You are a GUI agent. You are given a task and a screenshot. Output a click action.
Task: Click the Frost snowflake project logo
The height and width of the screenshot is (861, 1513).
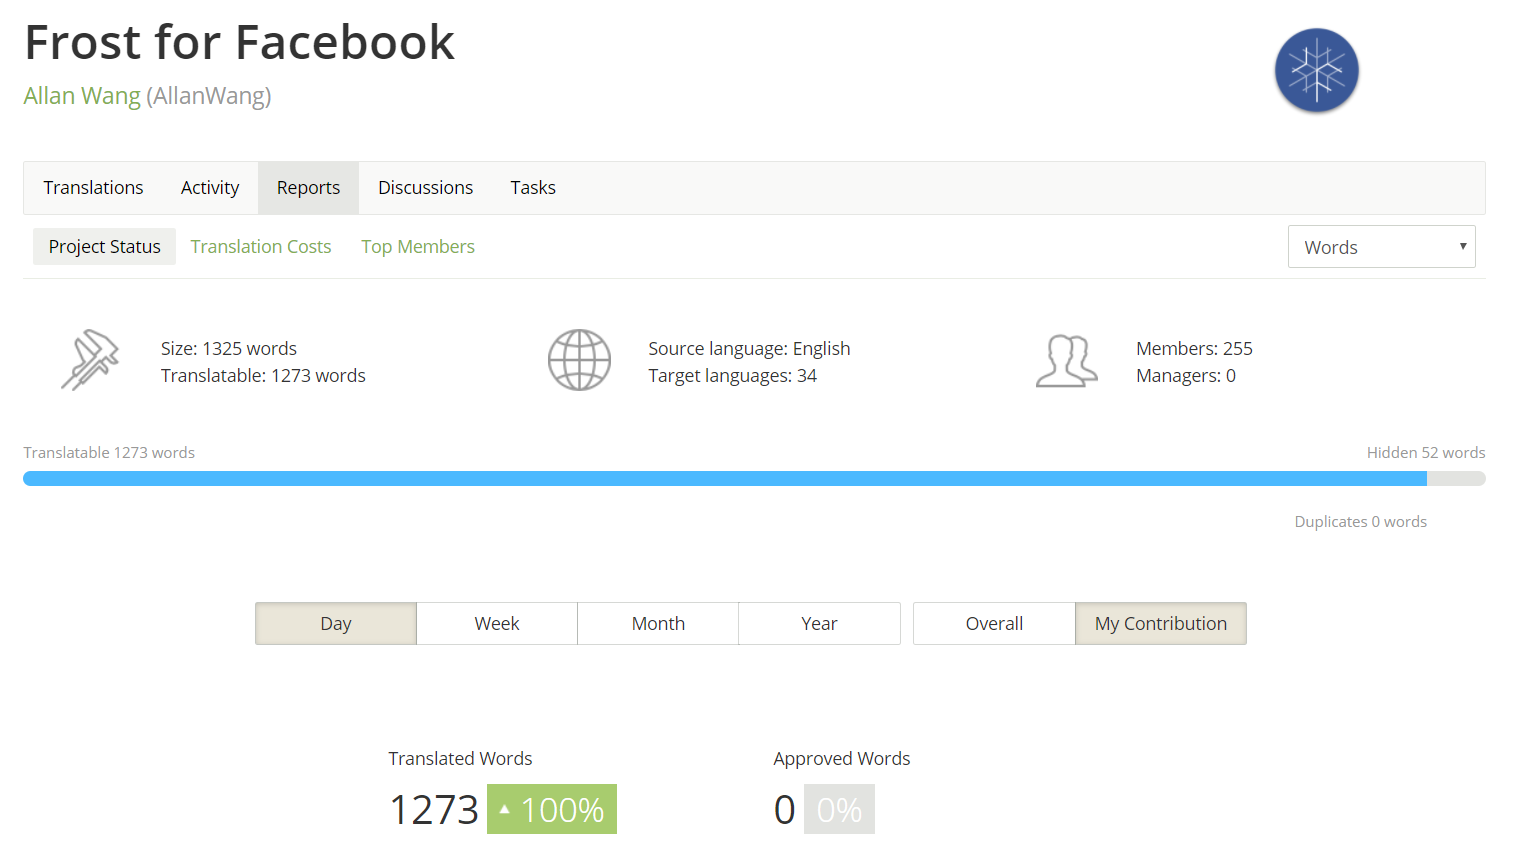[1316, 70]
